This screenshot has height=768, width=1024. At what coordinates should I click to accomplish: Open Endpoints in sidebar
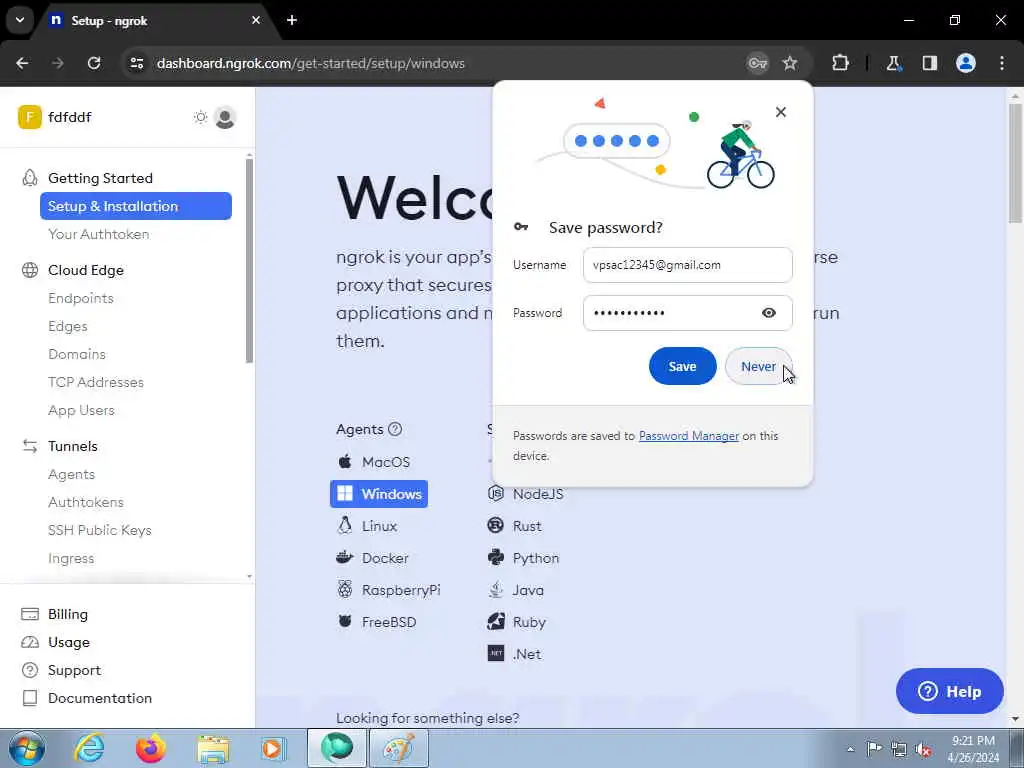pyautogui.click(x=81, y=298)
